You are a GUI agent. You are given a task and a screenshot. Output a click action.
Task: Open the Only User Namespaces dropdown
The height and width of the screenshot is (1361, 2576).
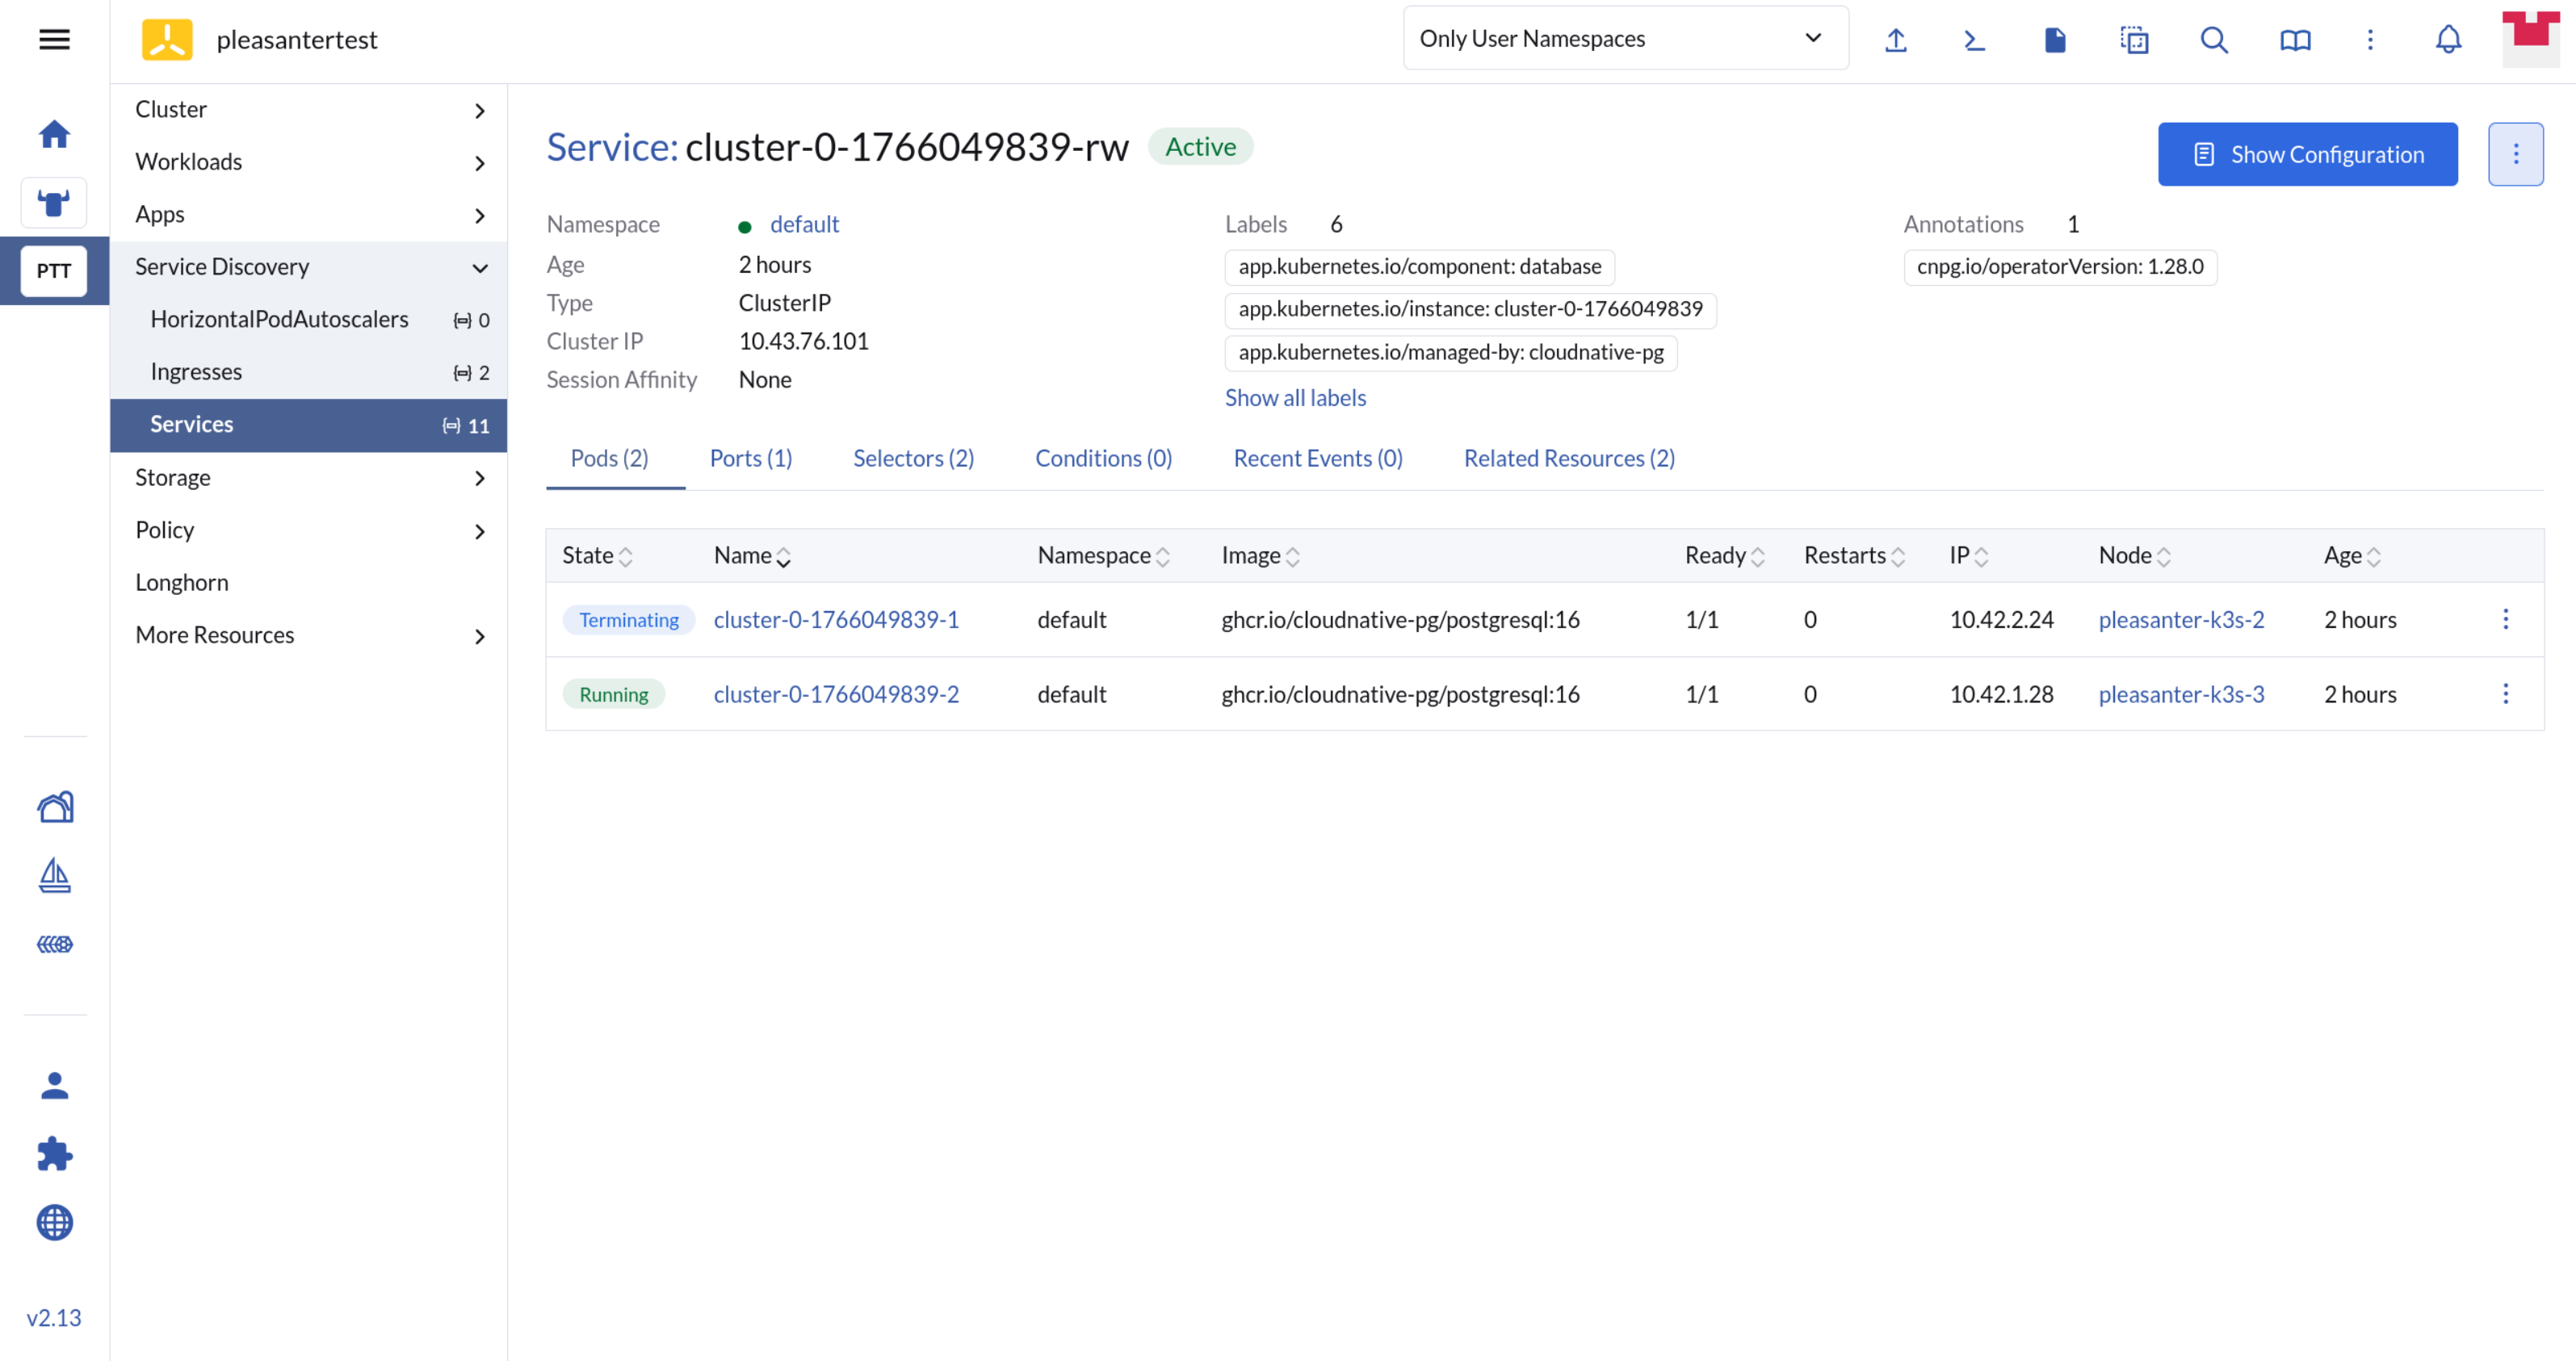click(x=1625, y=38)
